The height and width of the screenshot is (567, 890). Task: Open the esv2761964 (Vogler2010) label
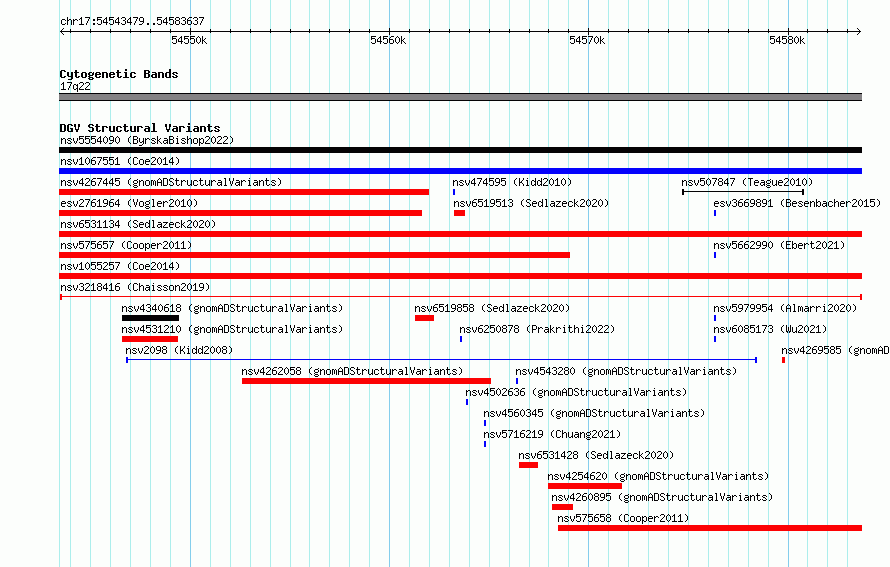[x=129, y=203]
